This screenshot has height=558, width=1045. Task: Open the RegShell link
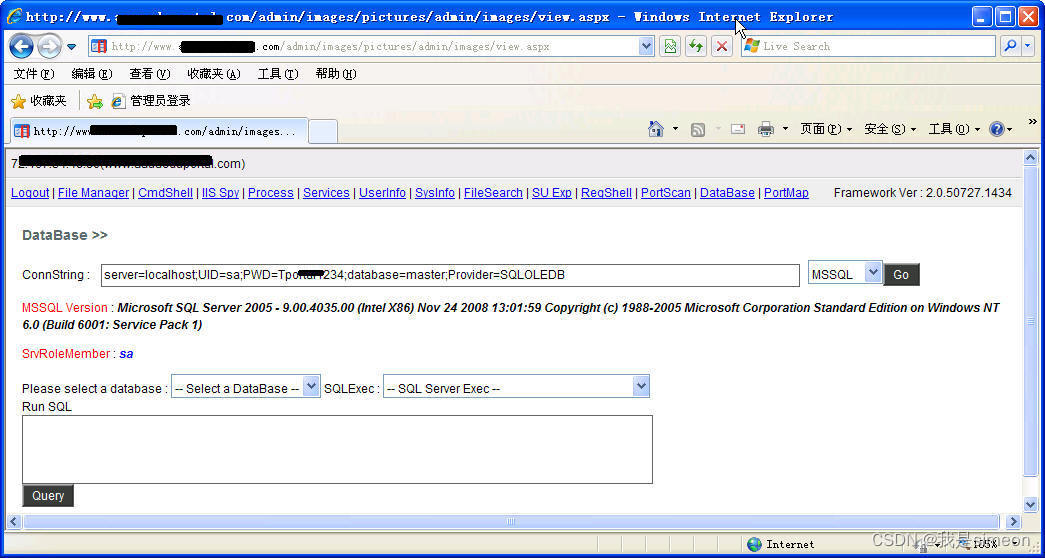point(606,193)
